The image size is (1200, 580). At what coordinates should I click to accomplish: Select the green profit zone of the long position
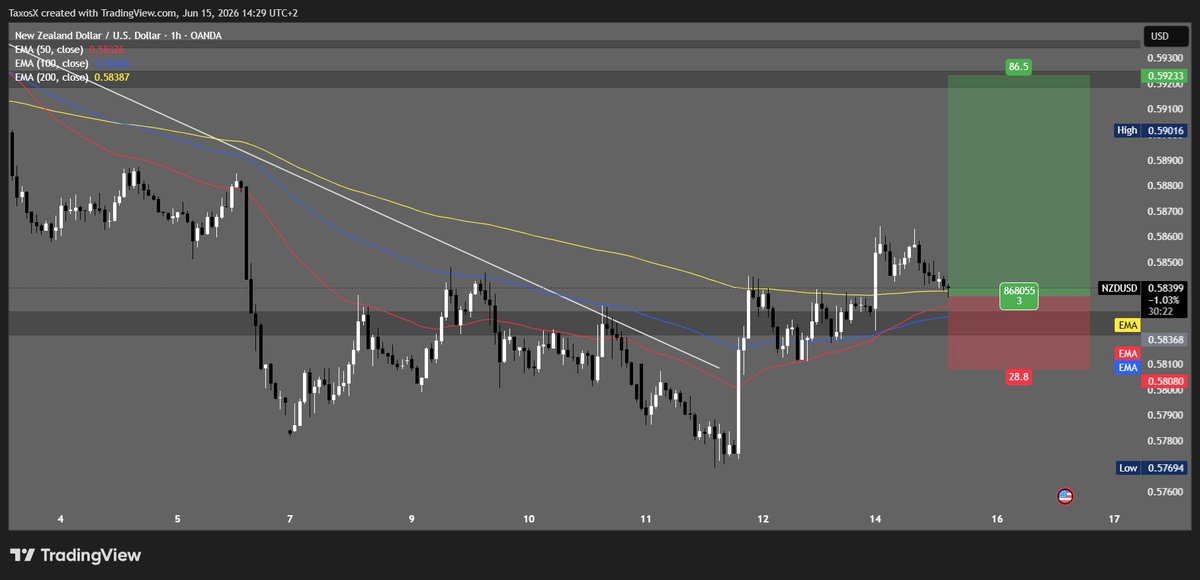coord(1019,185)
